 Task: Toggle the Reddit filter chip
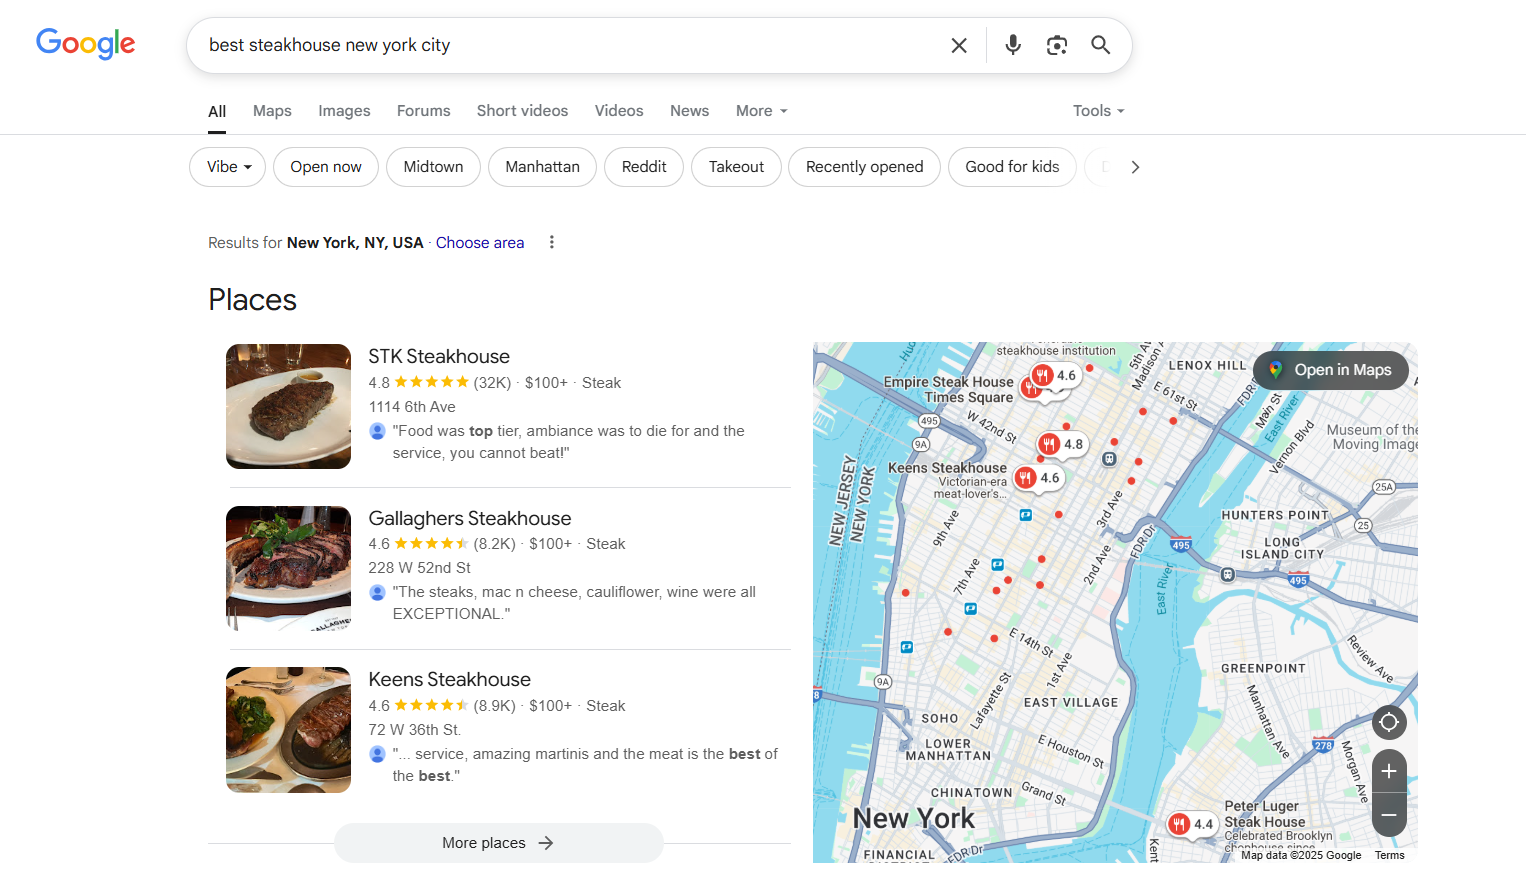[644, 167]
